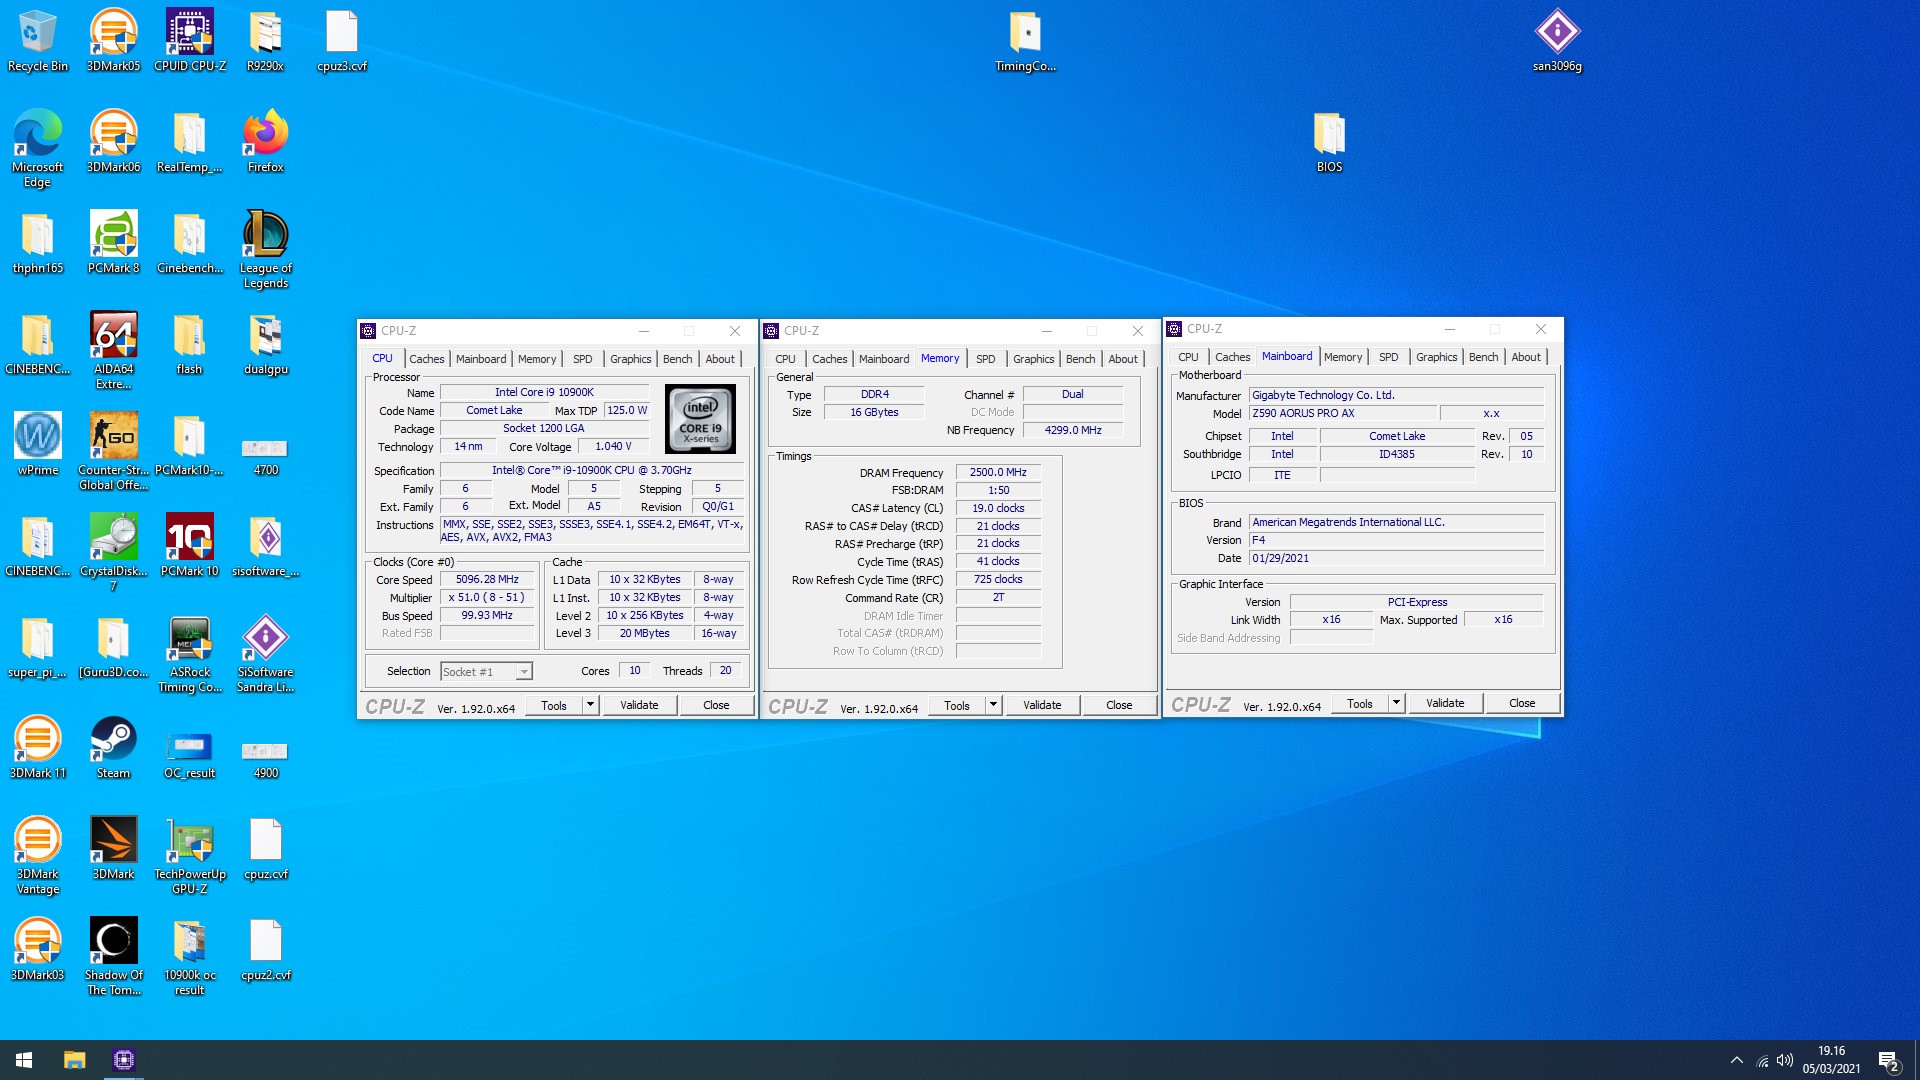The image size is (1920, 1080).
Task: Launch Steam from desktop
Action: 113,747
